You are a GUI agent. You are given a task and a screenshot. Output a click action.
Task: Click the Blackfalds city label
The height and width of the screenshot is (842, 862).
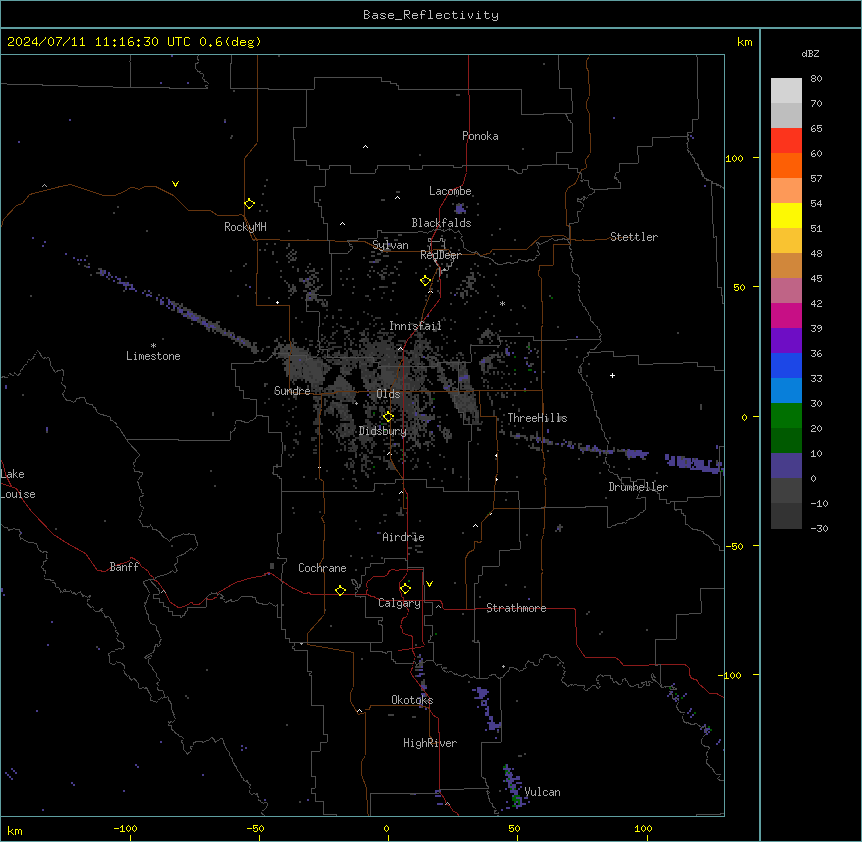[x=441, y=223]
